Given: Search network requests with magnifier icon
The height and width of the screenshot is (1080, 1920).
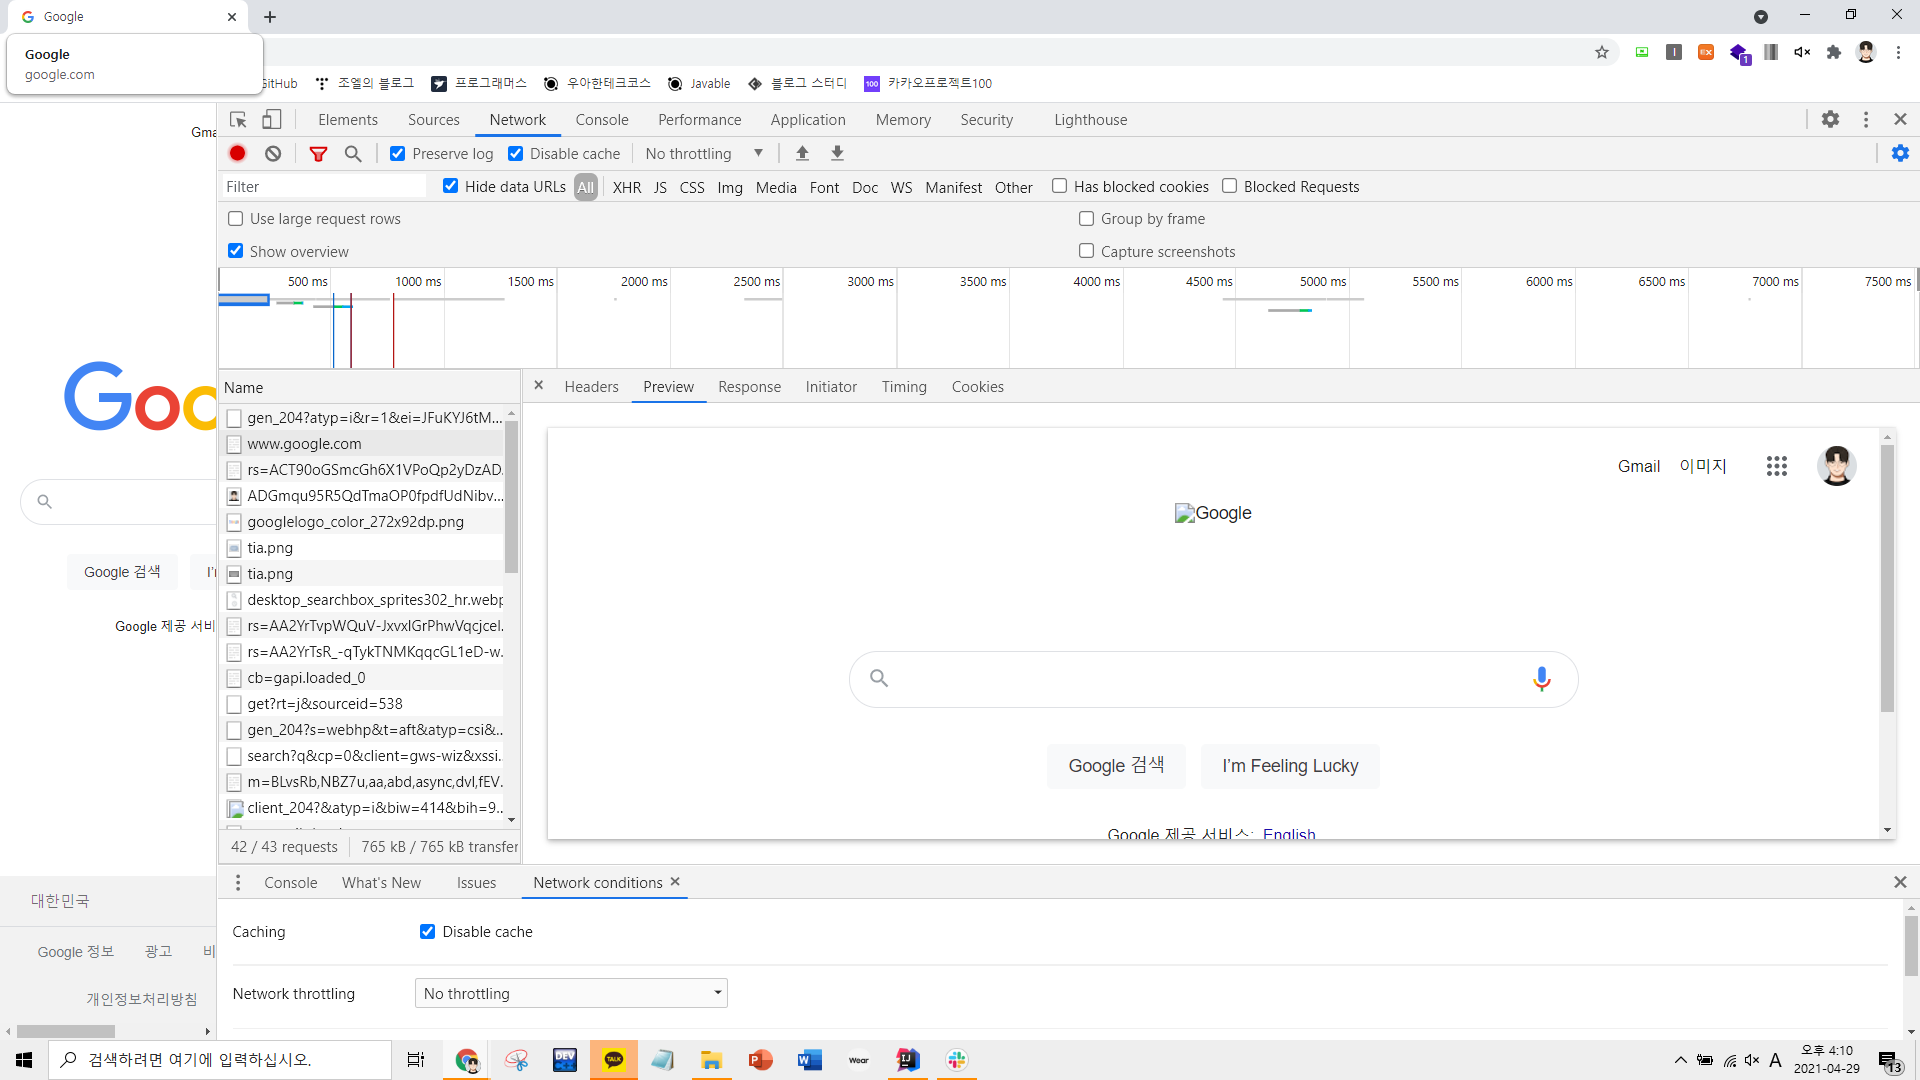Looking at the screenshot, I should pyautogui.click(x=352, y=153).
